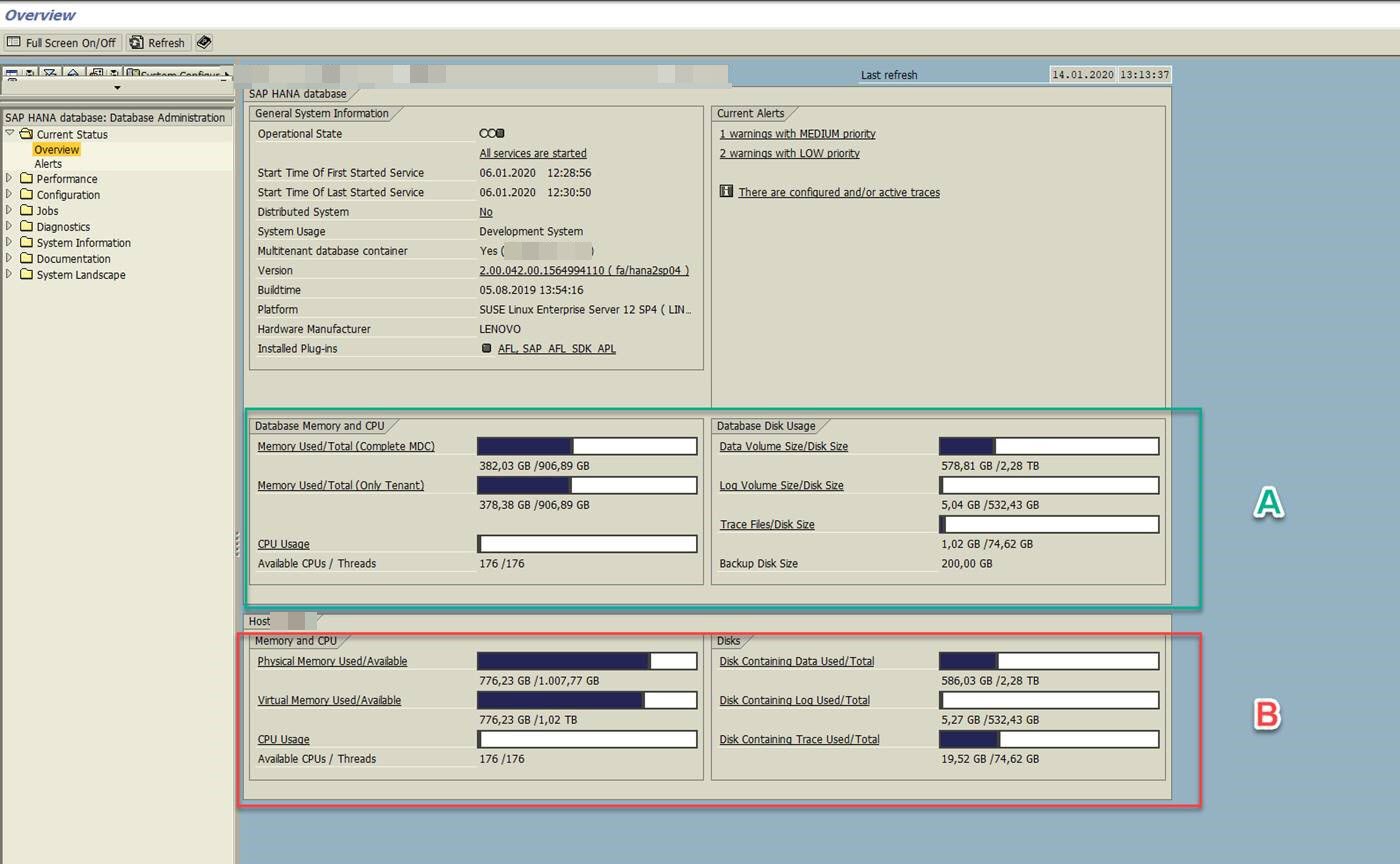Select the System Landscape tree label

(x=81, y=275)
